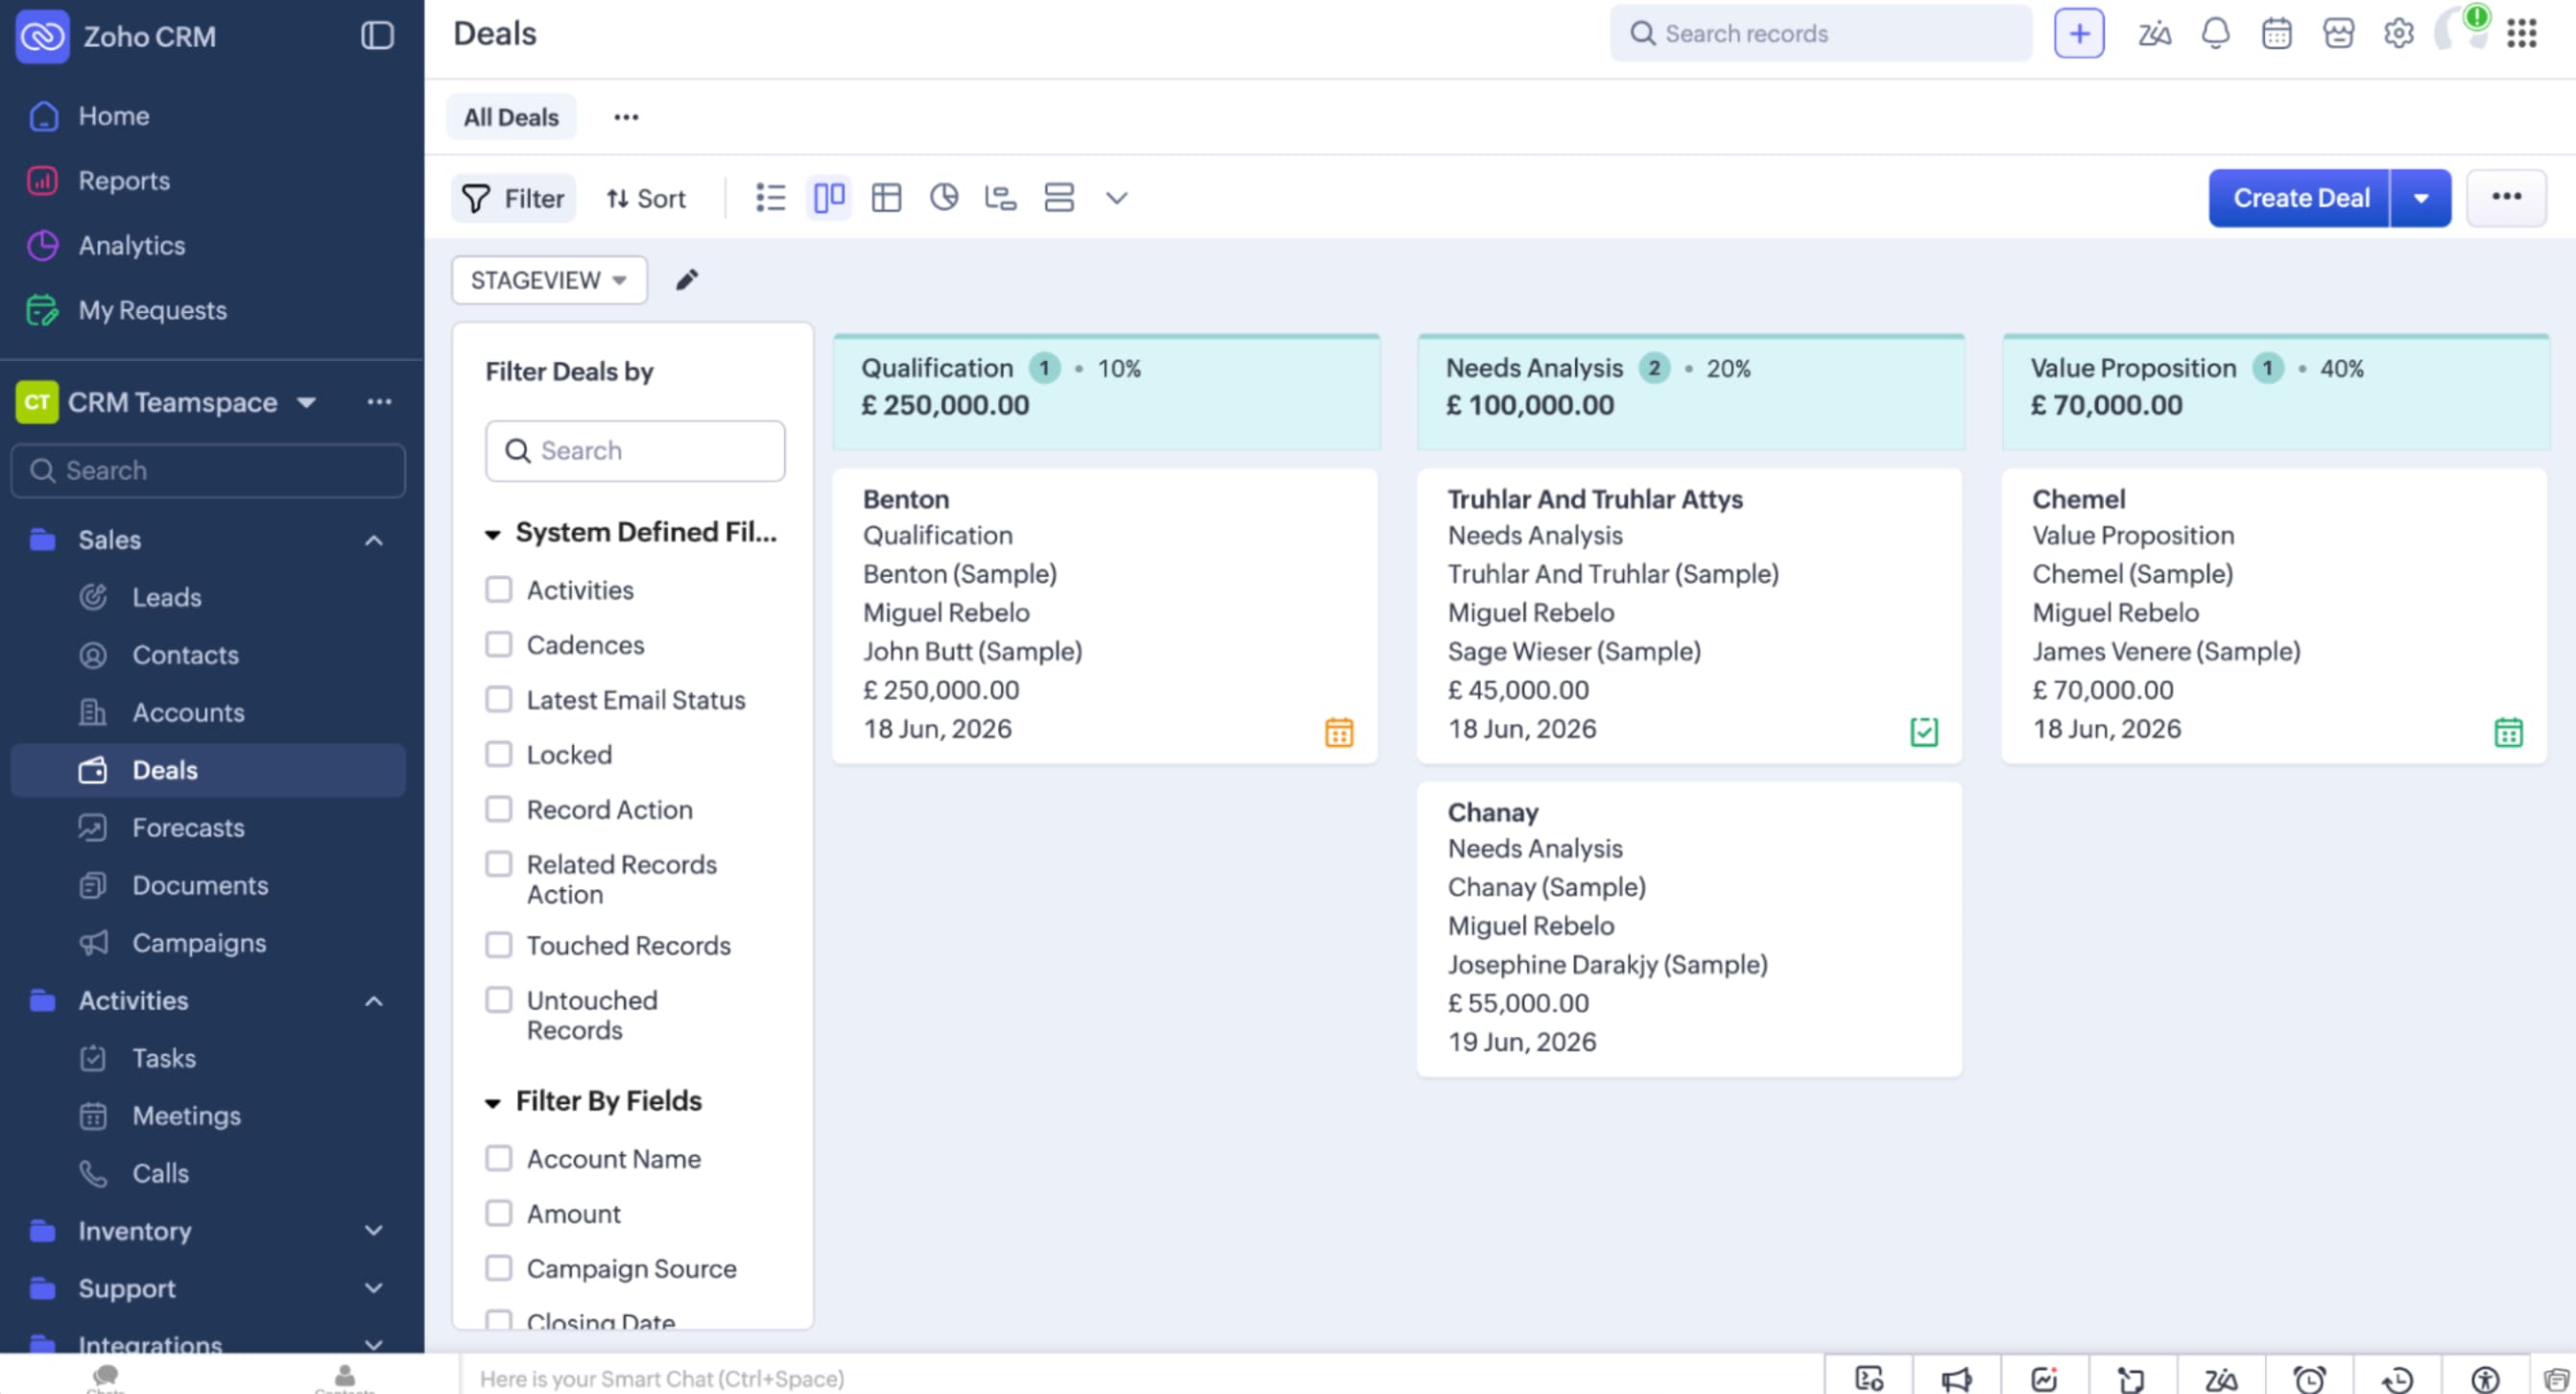The height and width of the screenshot is (1394, 2576).
Task: Check the Cadences filter checkbox
Action: pos(498,645)
